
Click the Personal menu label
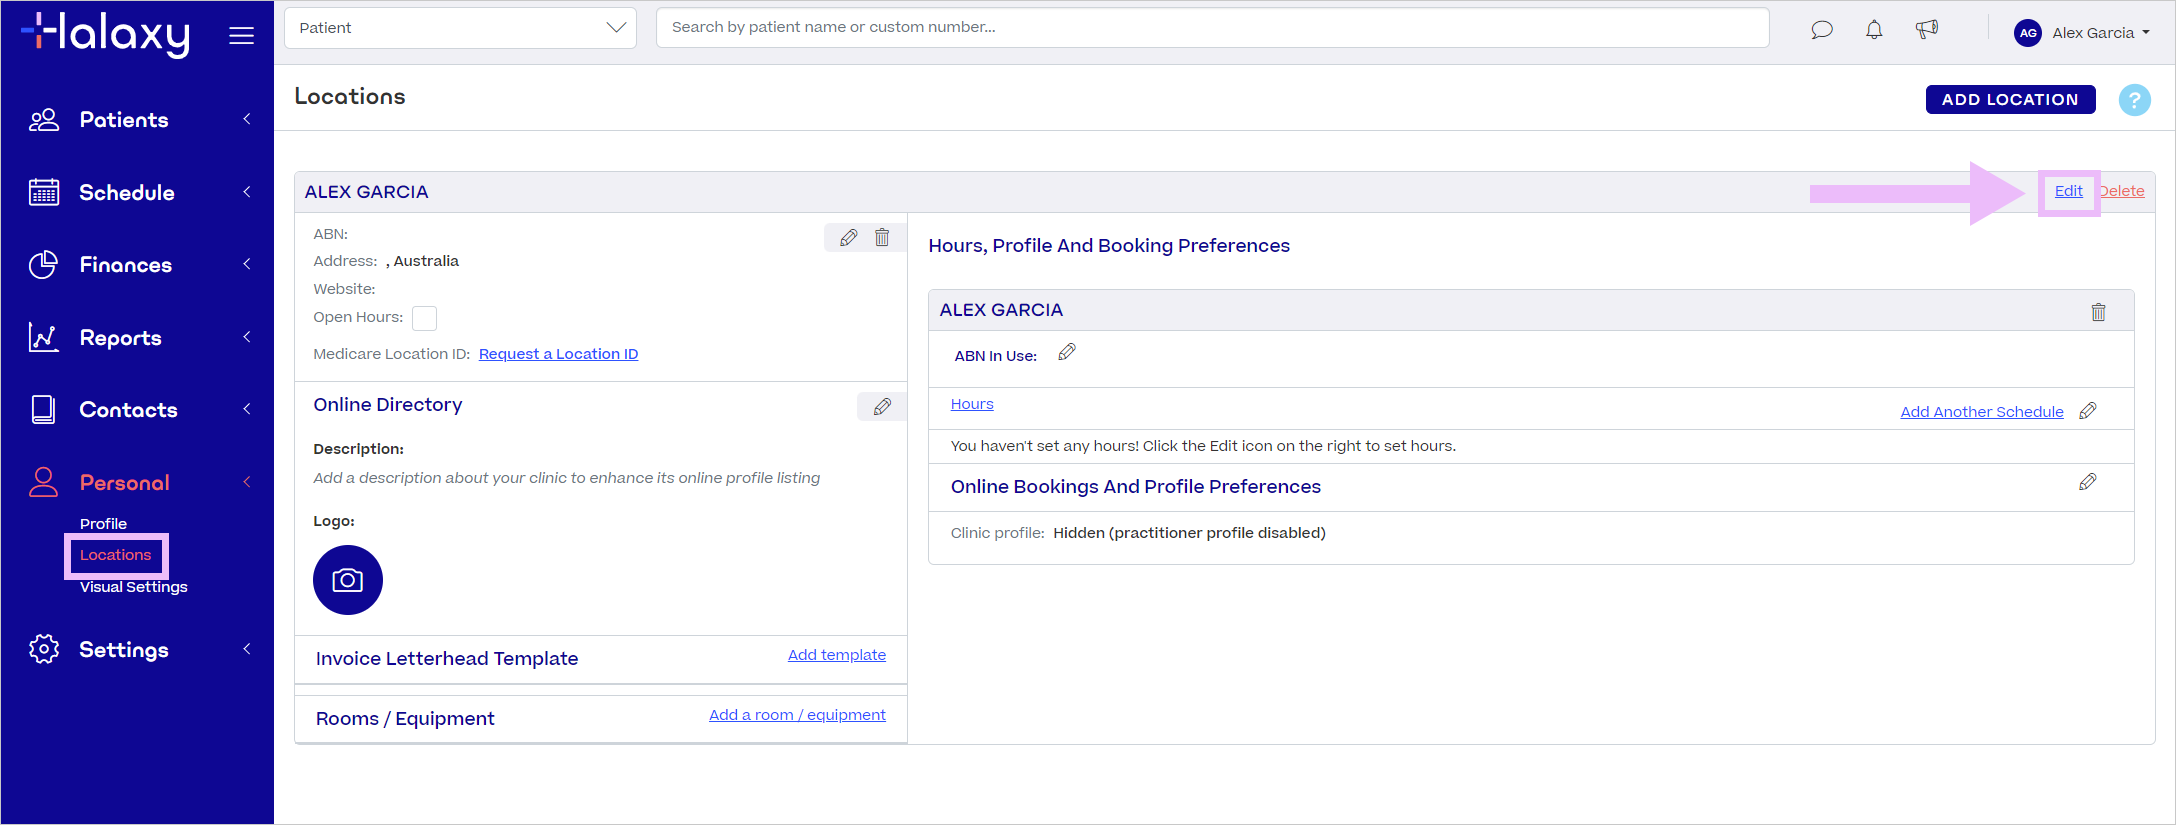pos(125,483)
